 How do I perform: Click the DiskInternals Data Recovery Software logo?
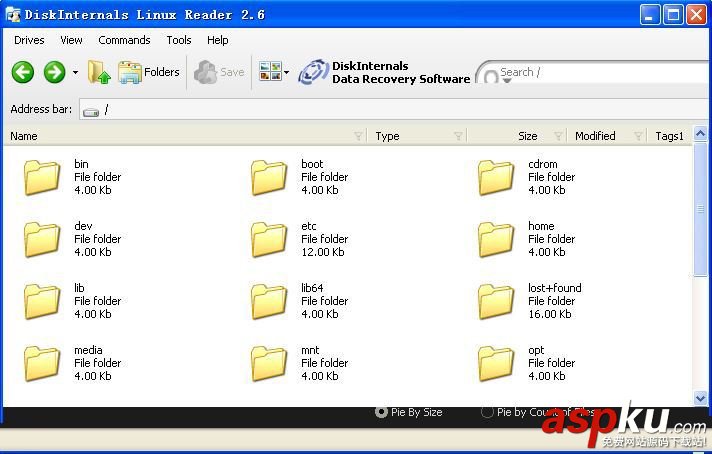click(x=384, y=72)
